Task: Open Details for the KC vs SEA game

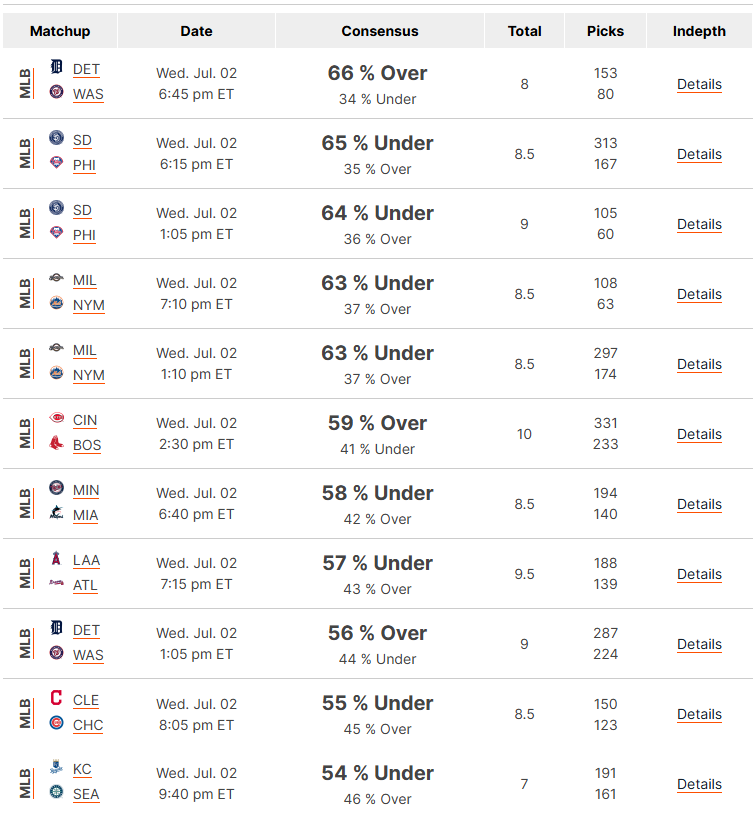Action: tap(699, 784)
